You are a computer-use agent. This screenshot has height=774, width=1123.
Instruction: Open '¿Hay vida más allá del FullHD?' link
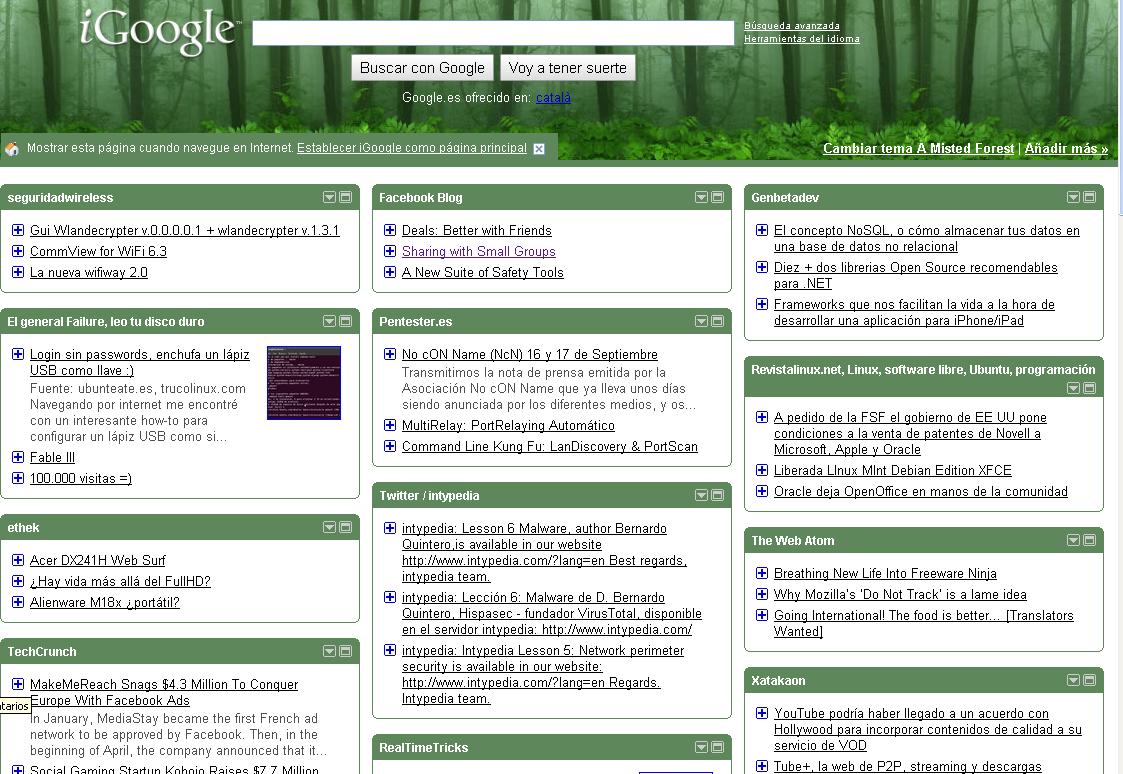click(x=120, y=581)
